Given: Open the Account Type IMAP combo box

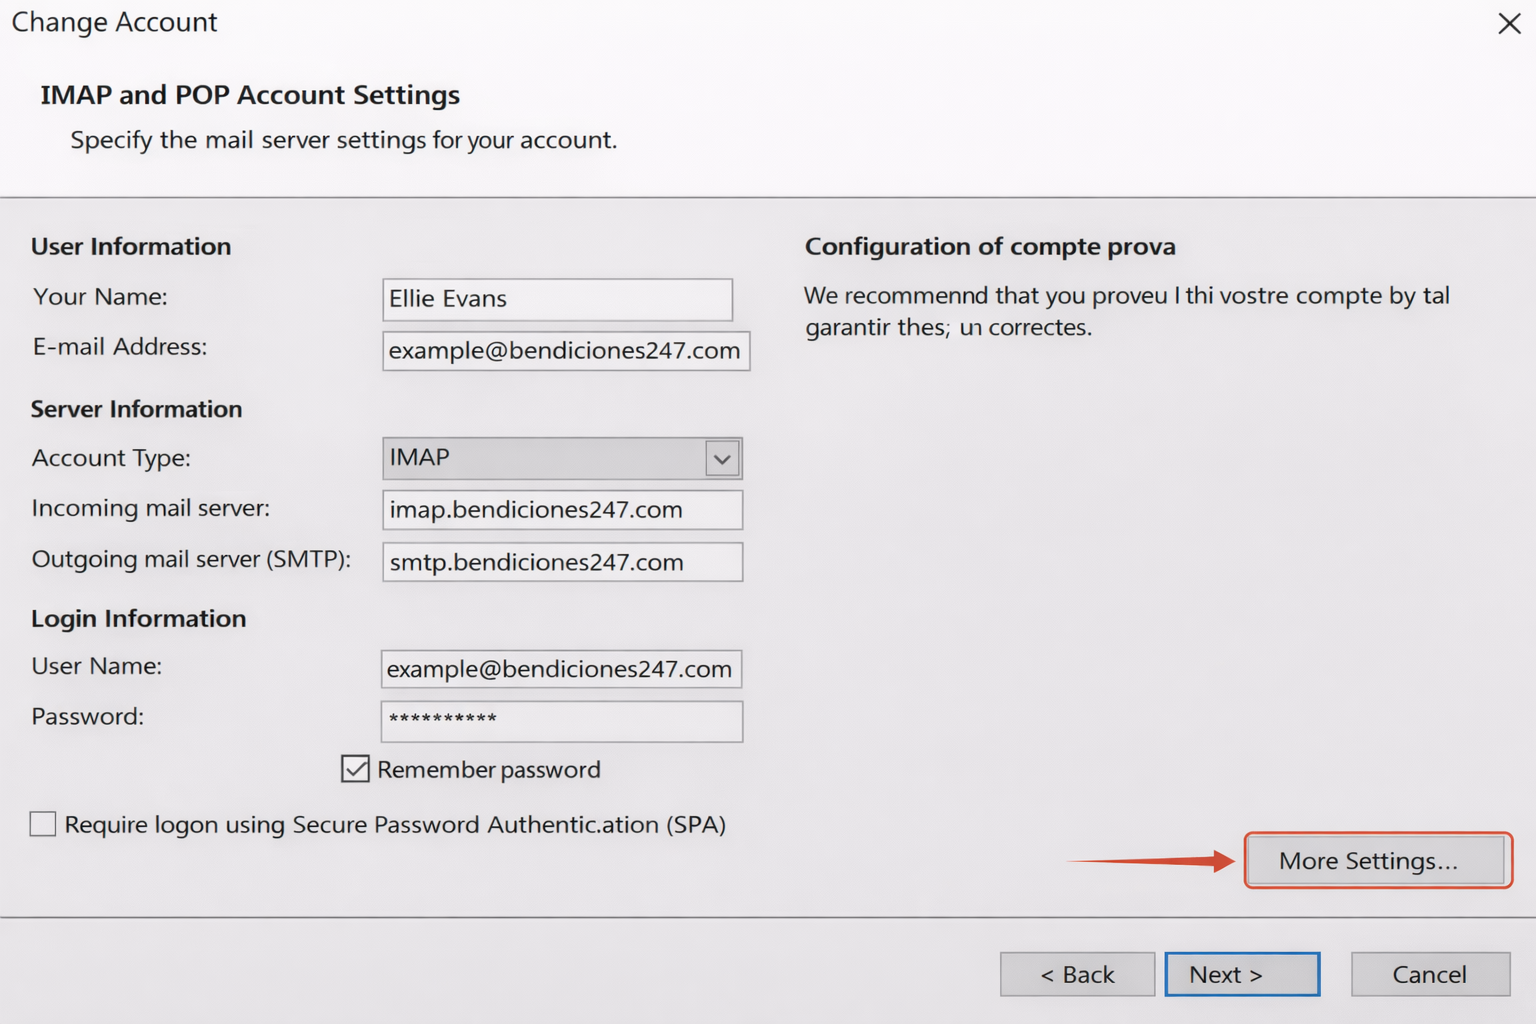Looking at the screenshot, I should (x=545, y=458).
